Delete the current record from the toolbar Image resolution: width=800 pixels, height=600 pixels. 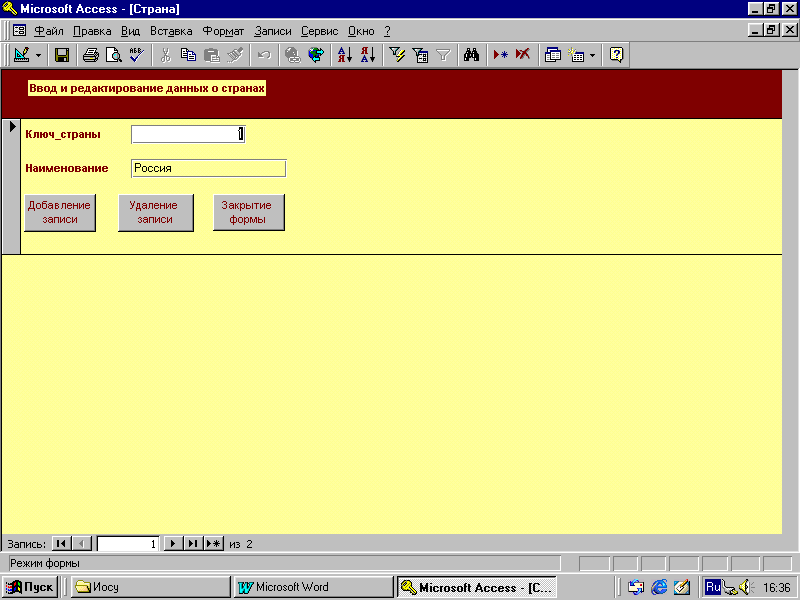point(523,55)
